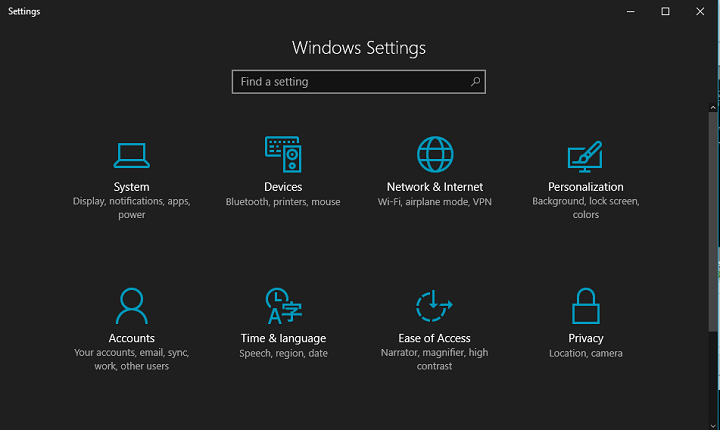This screenshot has height=430, width=720.
Task: Click 'Background, lock screen, colors' description
Action: click(x=586, y=208)
